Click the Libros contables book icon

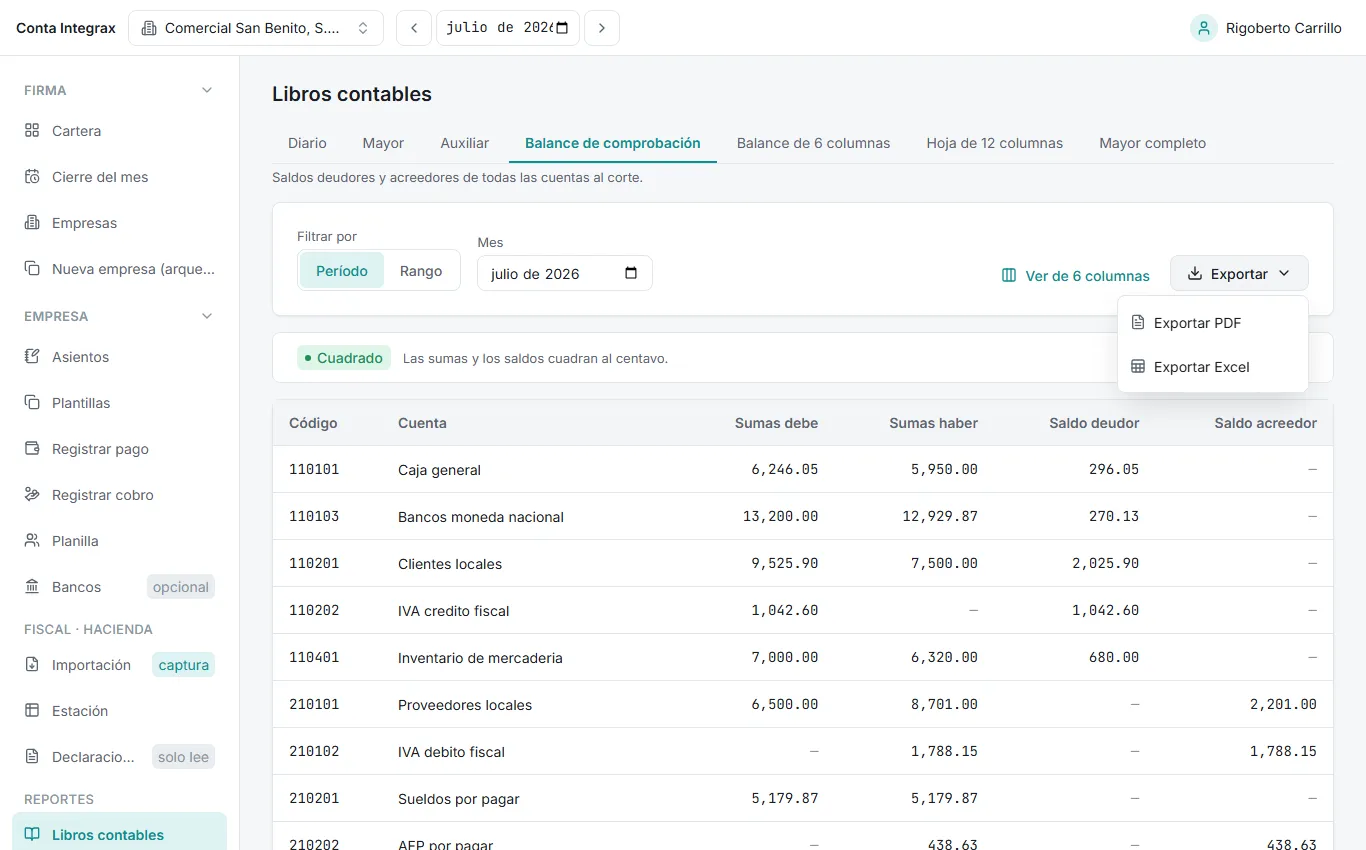point(32,835)
